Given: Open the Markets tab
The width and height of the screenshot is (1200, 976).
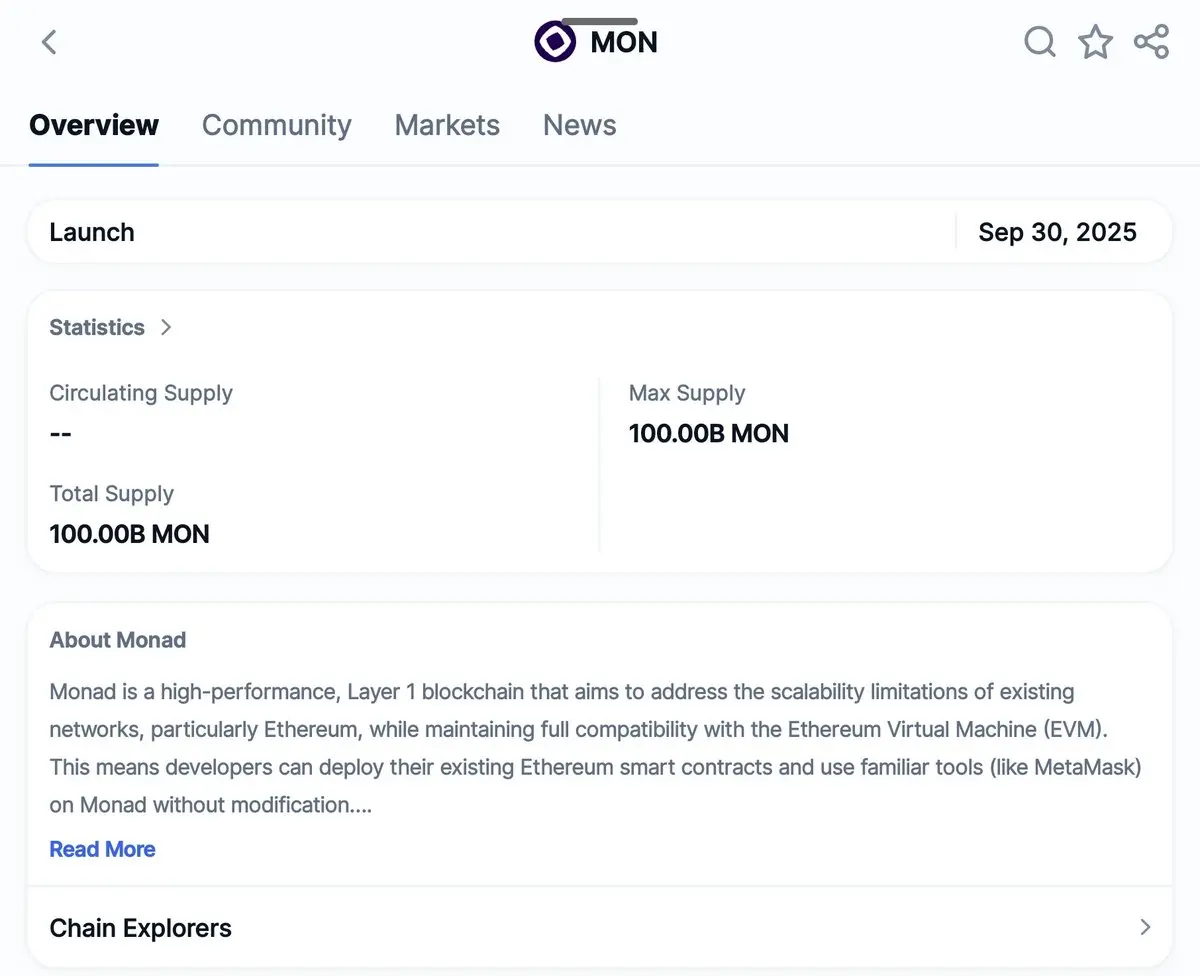Looking at the screenshot, I should 447,125.
